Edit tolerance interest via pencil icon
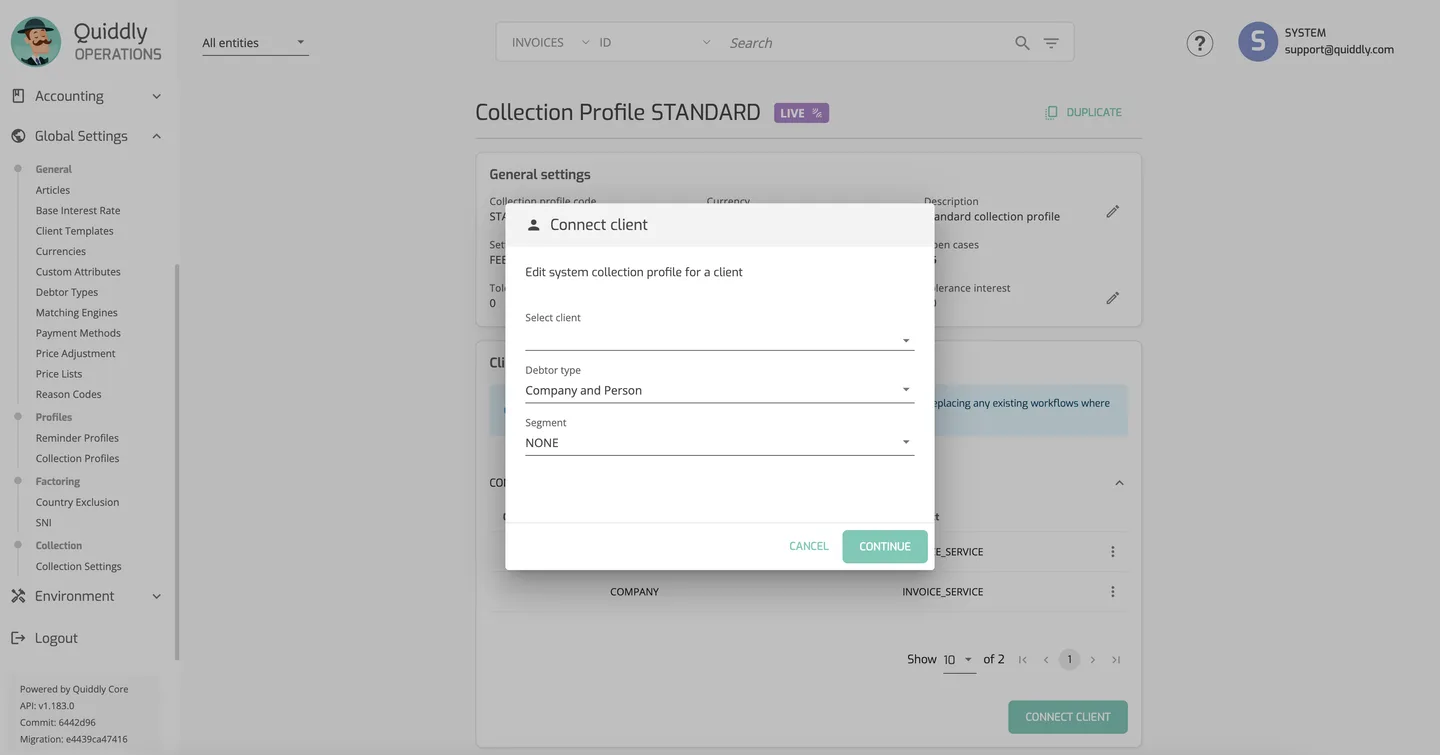This screenshot has width=1440, height=755. 1112,298
